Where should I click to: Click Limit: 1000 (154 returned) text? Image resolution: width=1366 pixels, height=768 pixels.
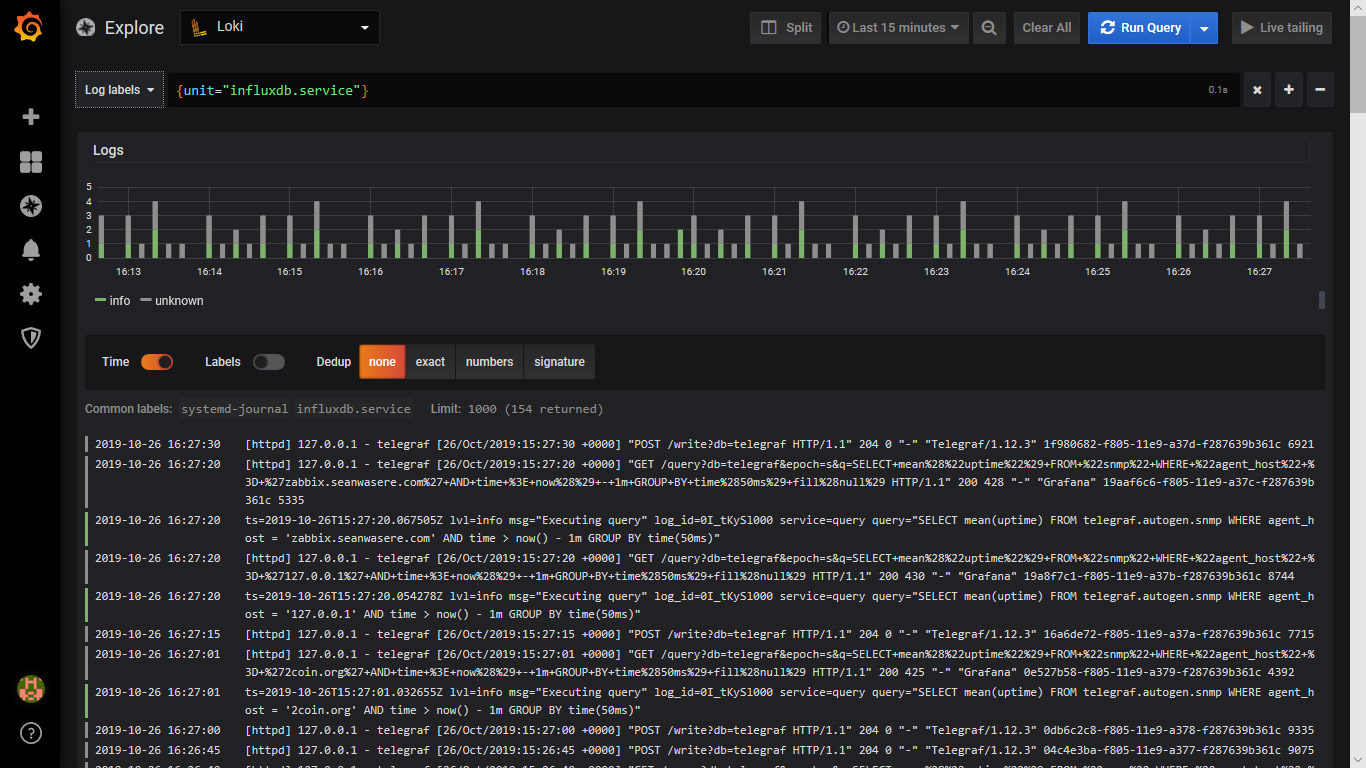click(517, 409)
